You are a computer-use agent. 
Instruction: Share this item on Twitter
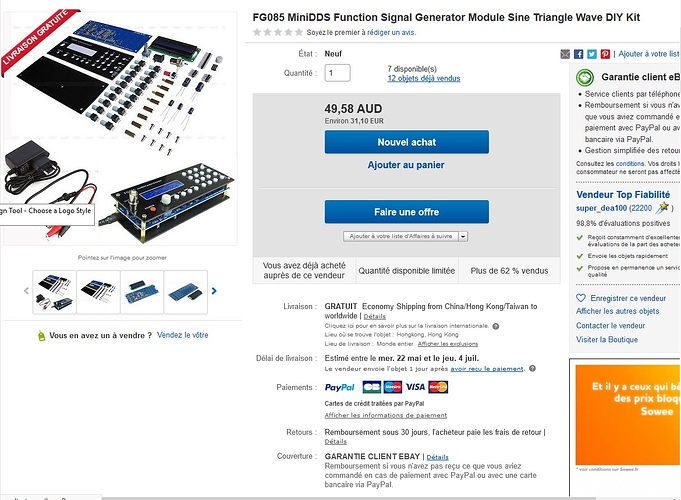pyautogui.click(x=592, y=54)
